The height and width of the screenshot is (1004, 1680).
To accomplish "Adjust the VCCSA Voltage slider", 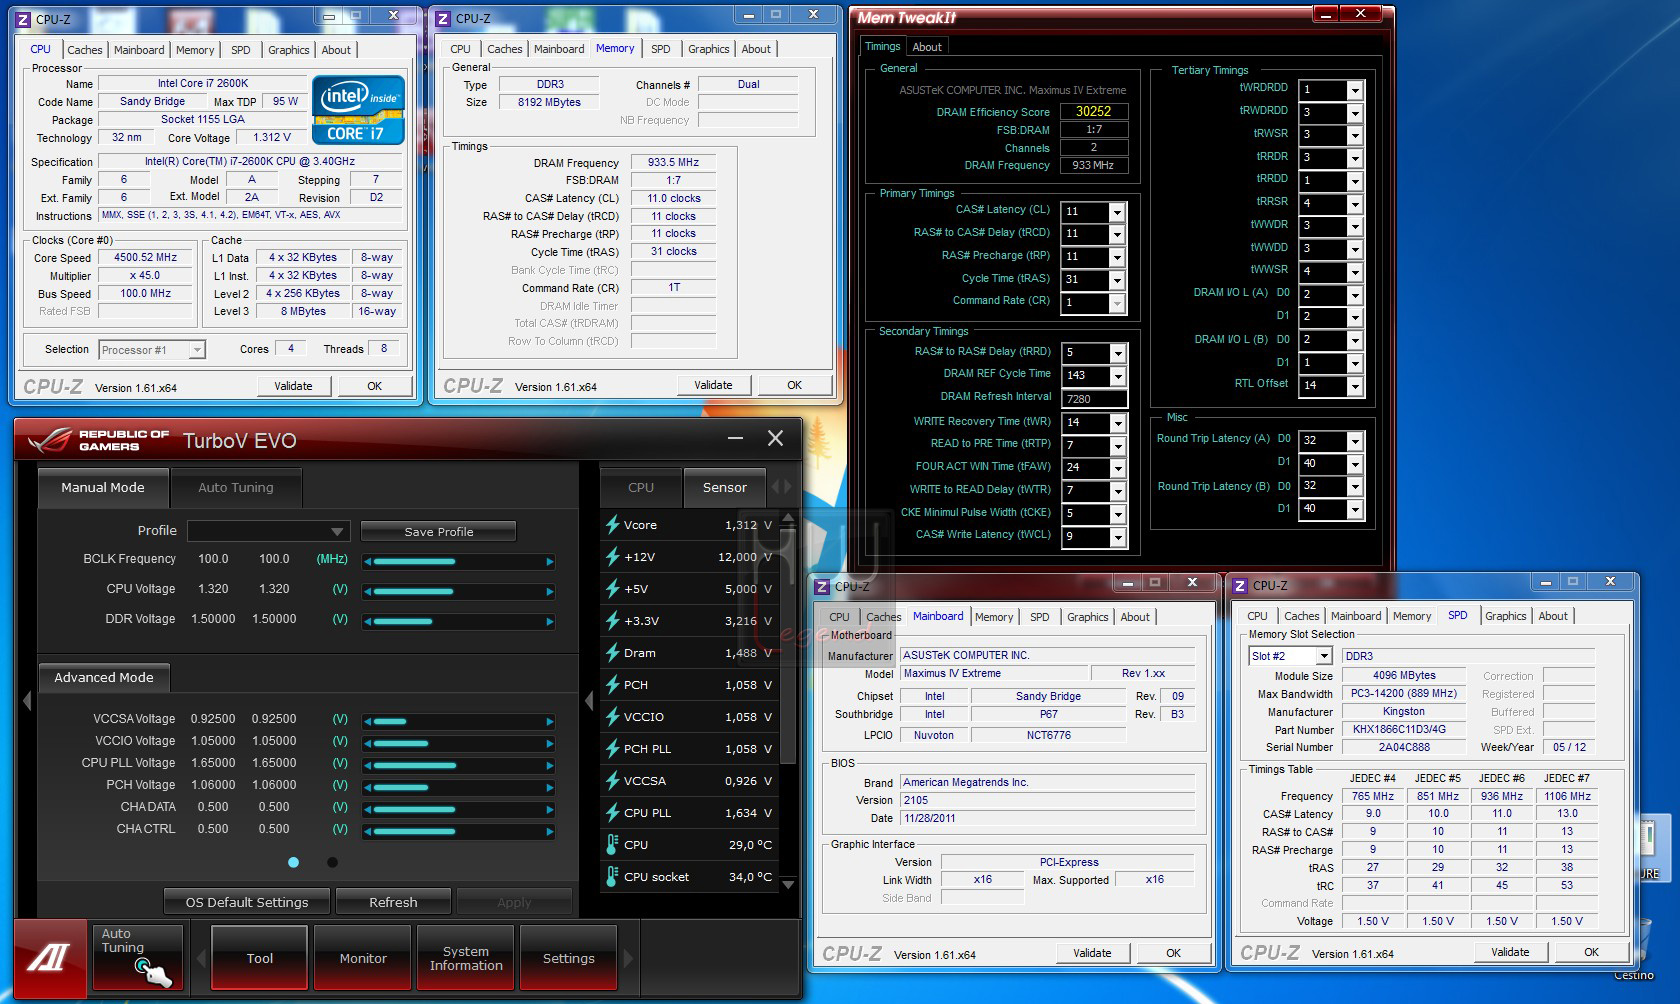I will 459,721.
